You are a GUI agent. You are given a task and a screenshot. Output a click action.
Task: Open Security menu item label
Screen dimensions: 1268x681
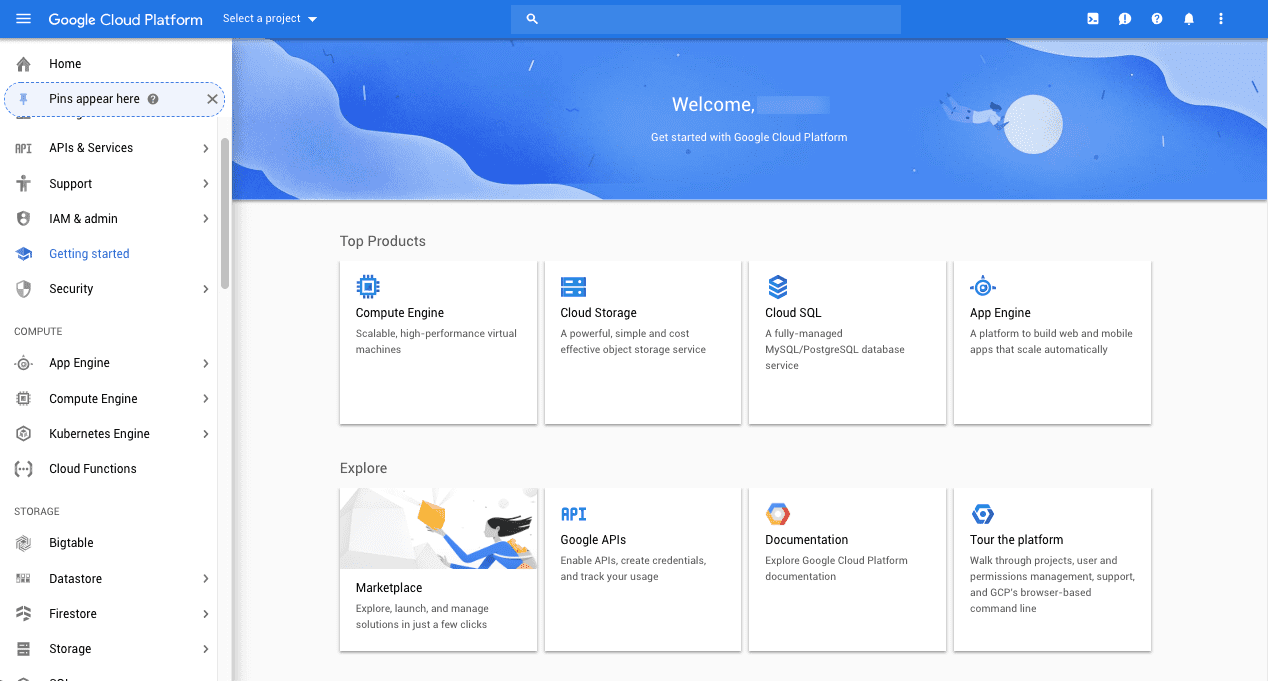[71, 289]
